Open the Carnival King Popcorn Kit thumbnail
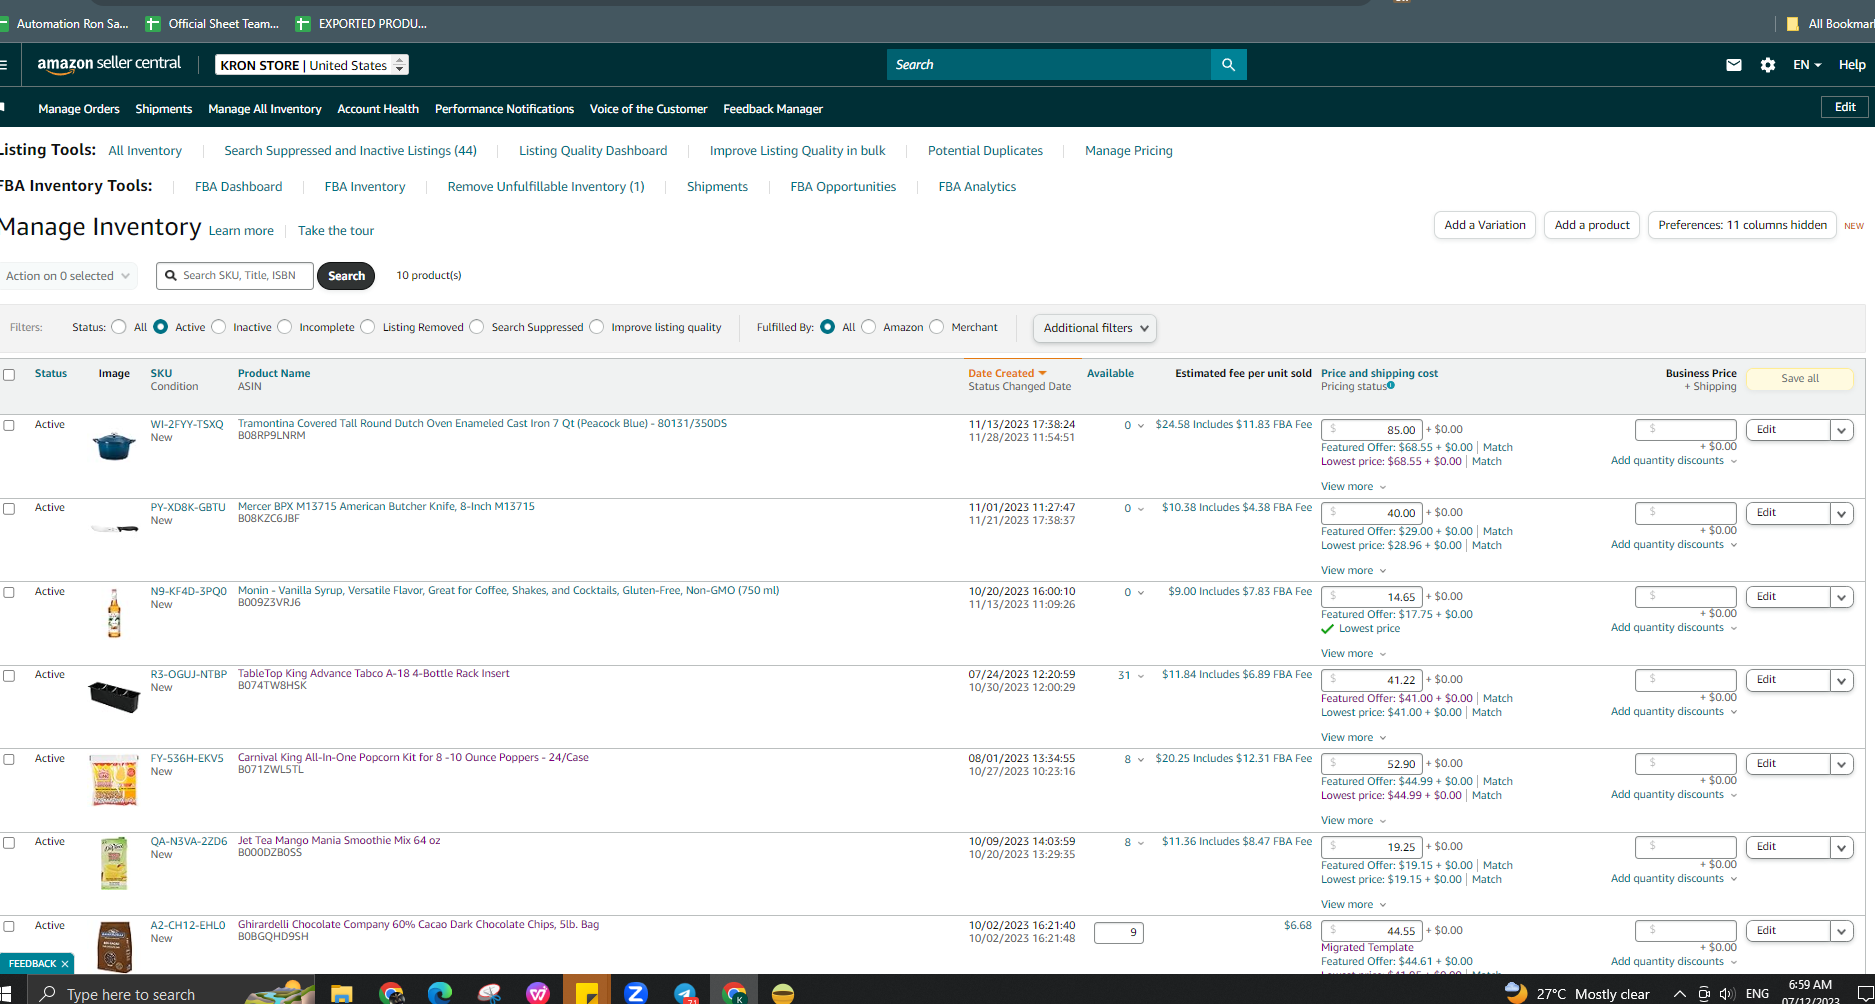 tap(114, 780)
